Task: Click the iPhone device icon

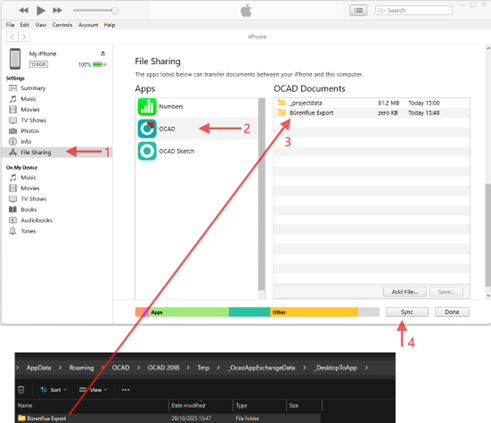Action: click(x=15, y=59)
